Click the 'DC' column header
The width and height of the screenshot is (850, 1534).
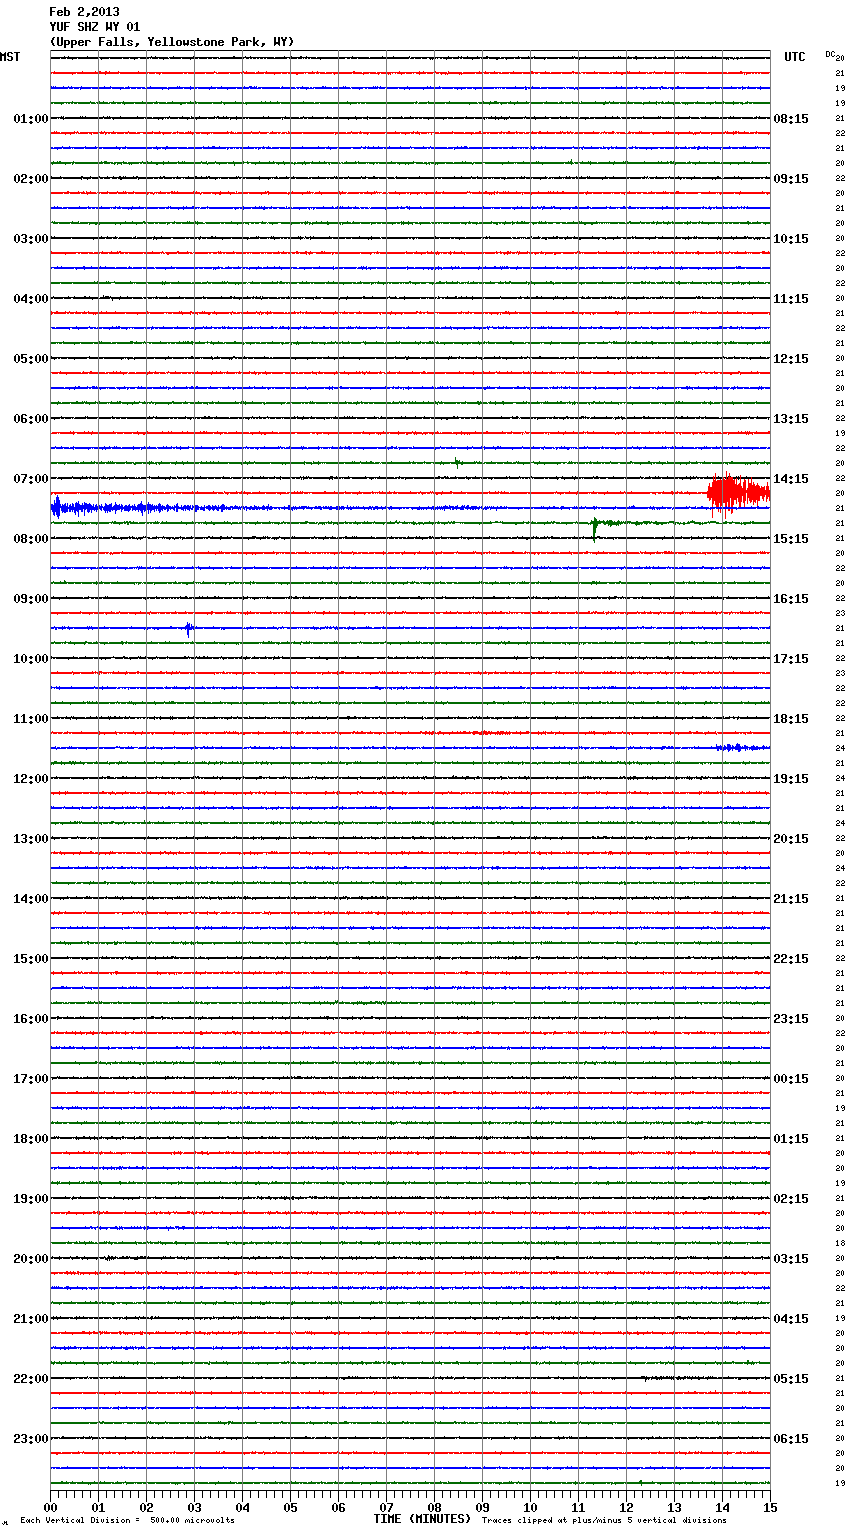tap(830, 54)
